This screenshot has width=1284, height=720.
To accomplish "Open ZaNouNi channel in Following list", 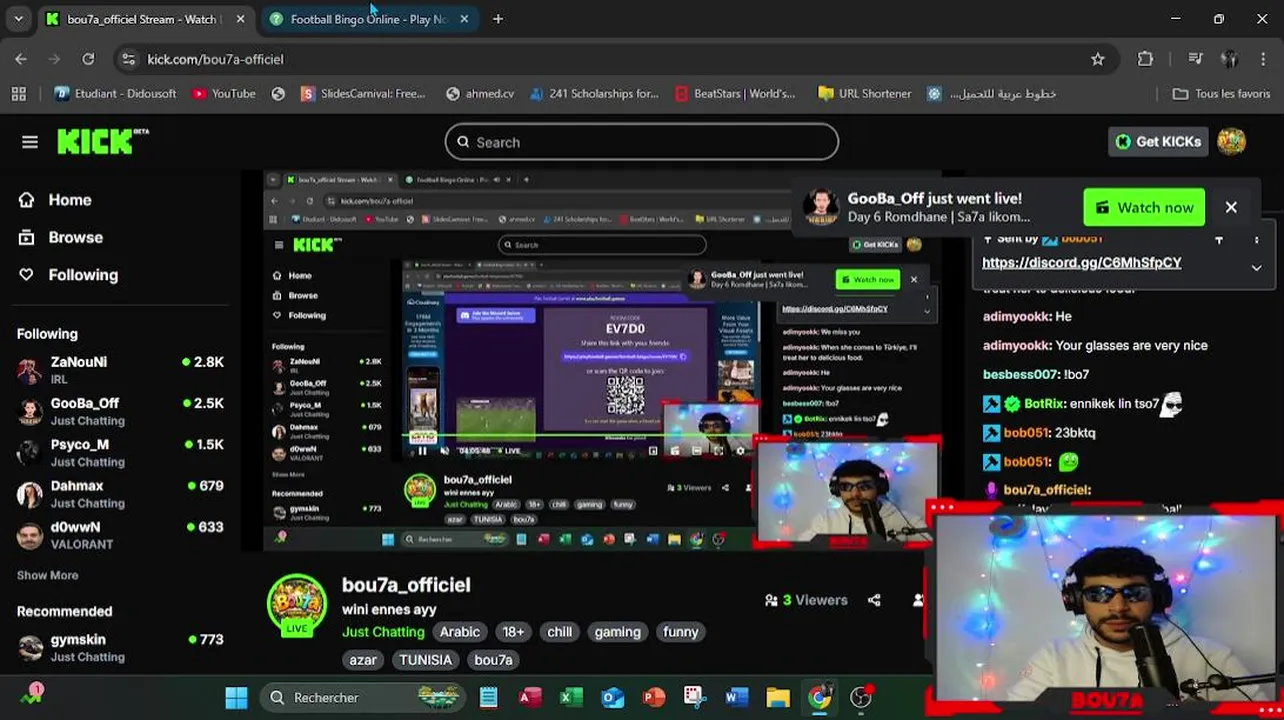I will [x=120, y=369].
